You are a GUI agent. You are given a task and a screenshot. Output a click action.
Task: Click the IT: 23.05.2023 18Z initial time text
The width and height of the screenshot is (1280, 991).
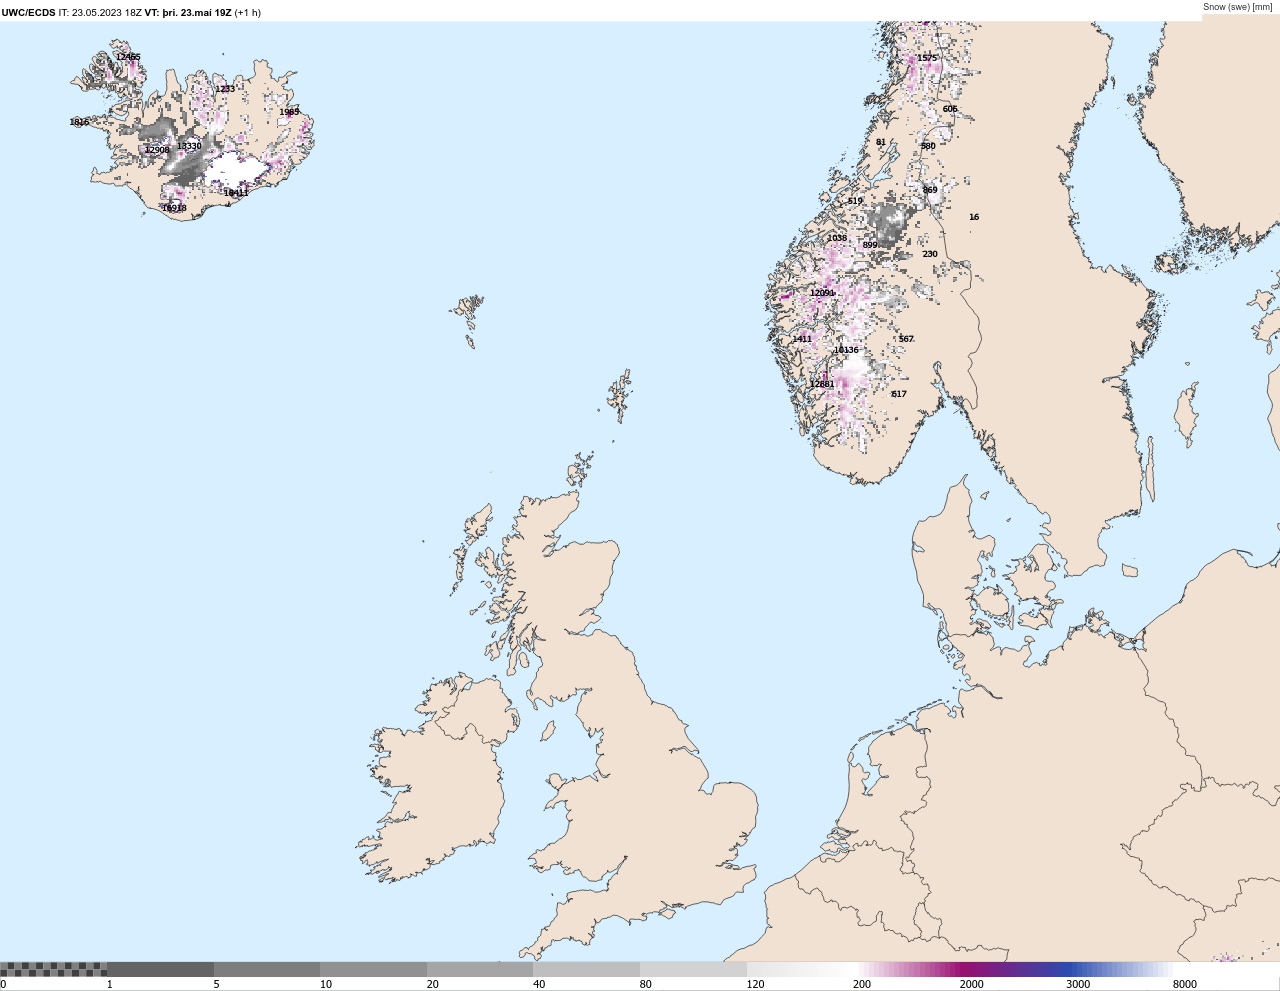100,13
